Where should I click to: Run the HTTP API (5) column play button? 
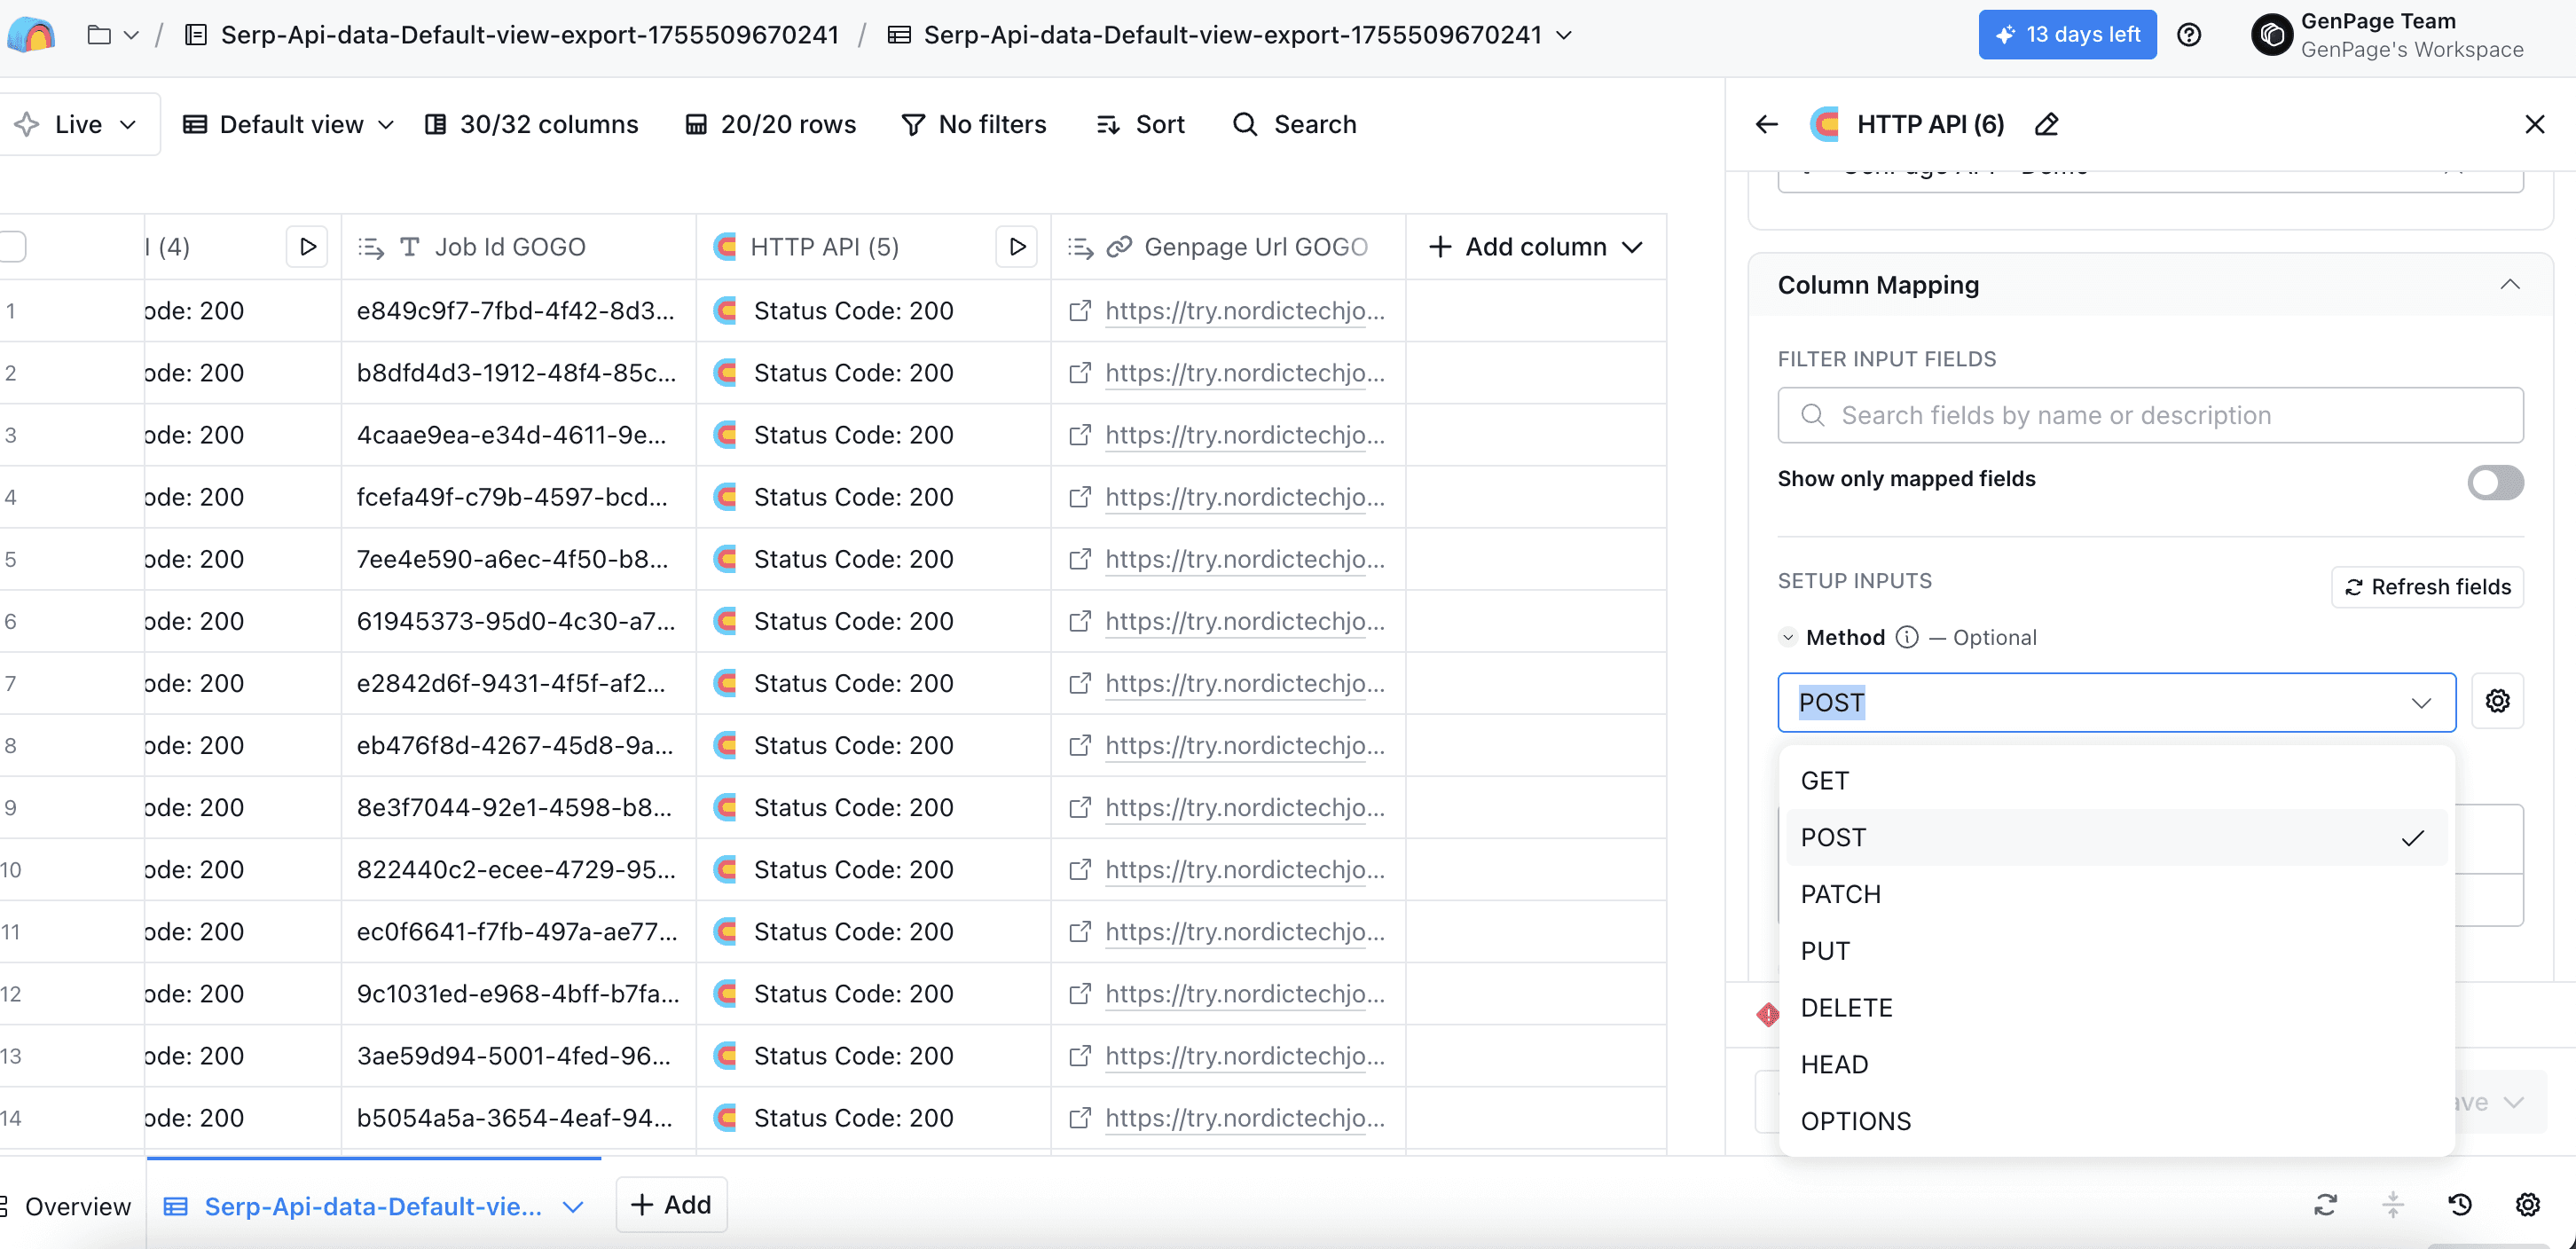tap(1016, 246)
